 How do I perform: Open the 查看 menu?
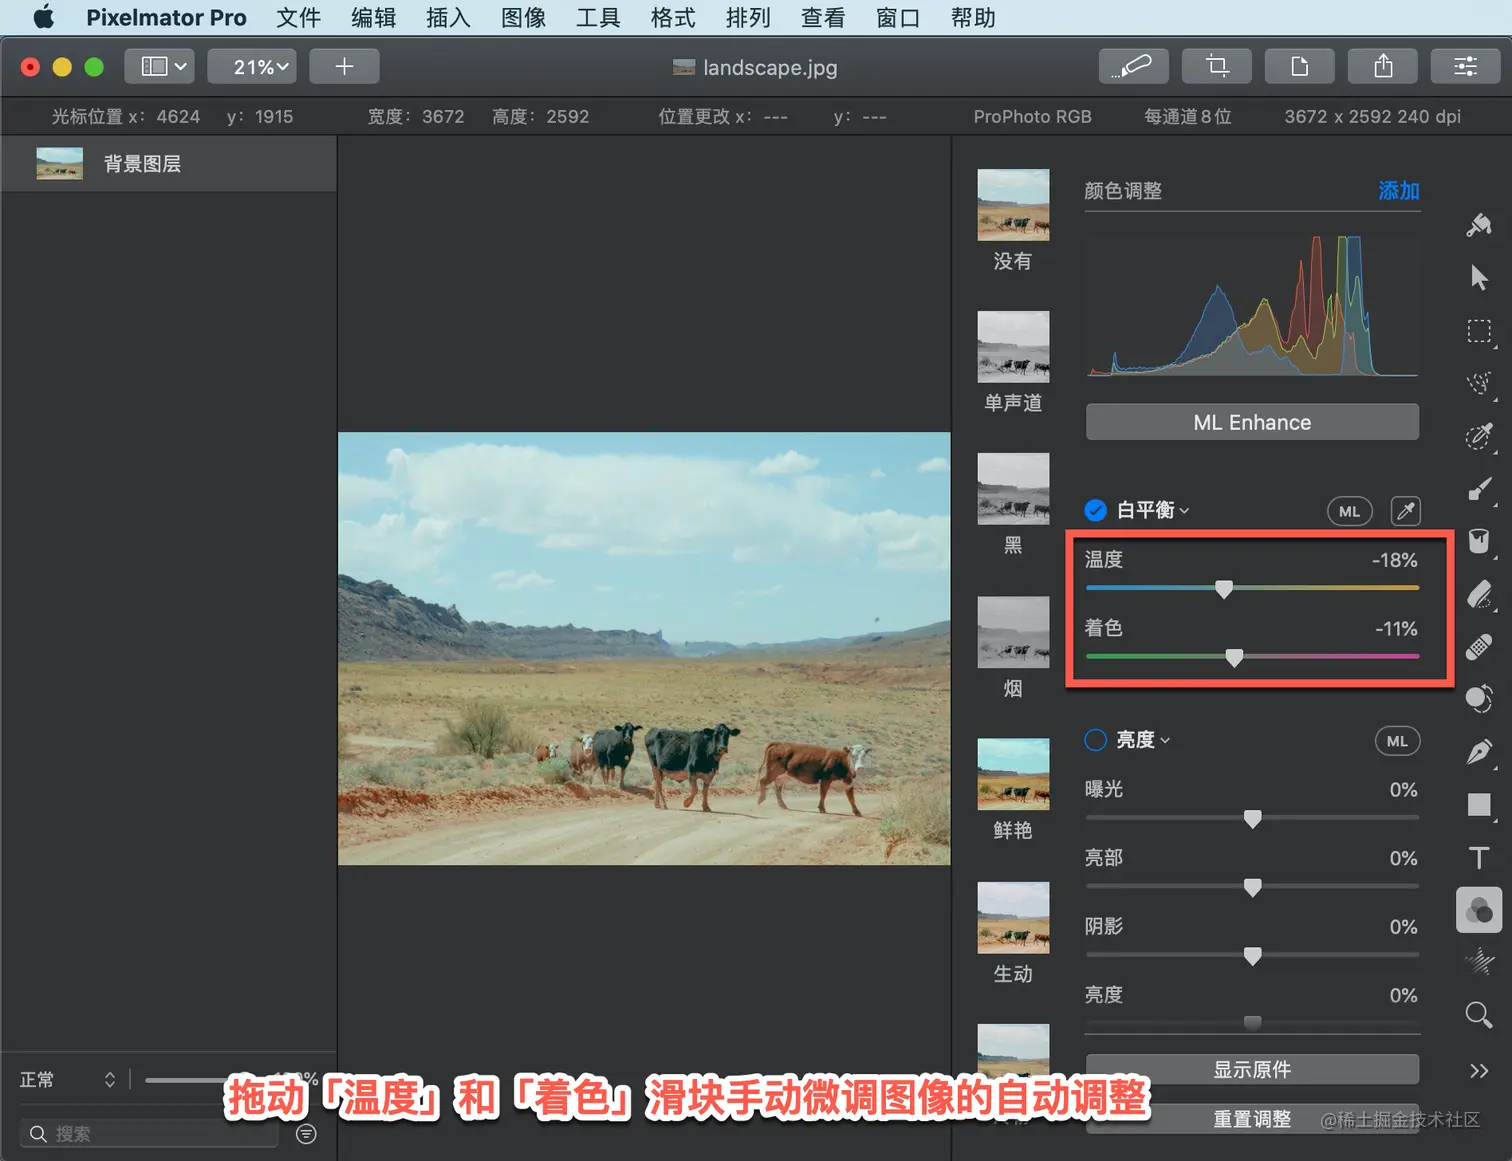tap(823, 18)
